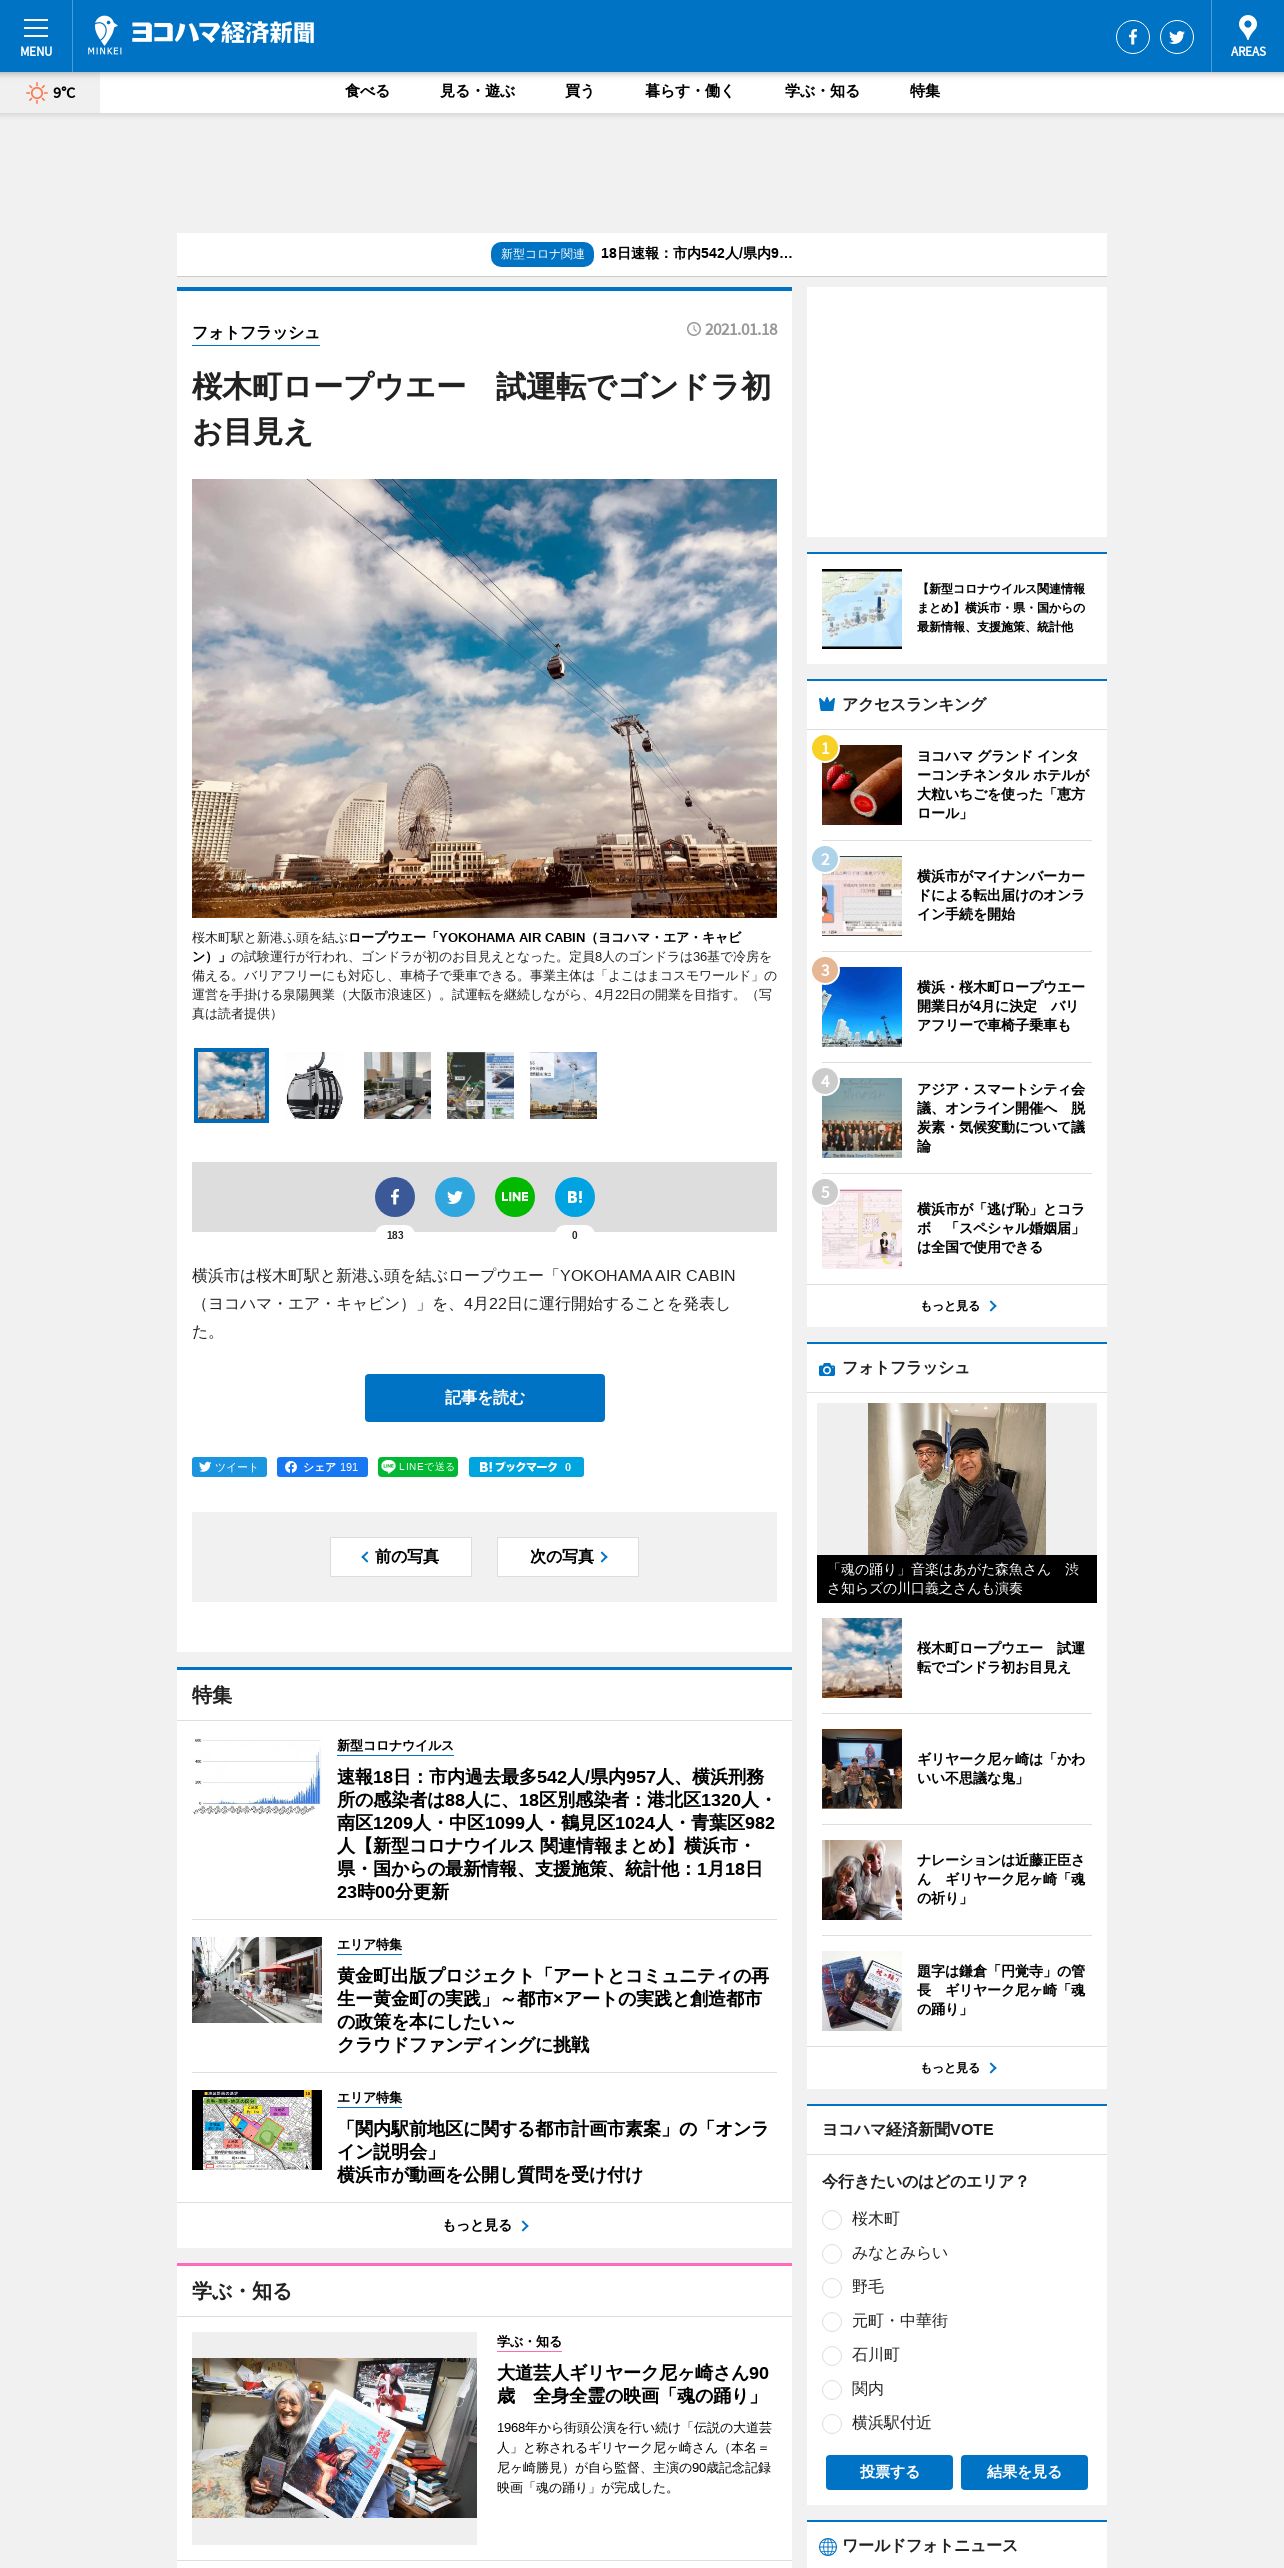Select the 横浜駅付近 radio option
This screenshot has height=2568, width=1284.
(x=831, y=2424)
